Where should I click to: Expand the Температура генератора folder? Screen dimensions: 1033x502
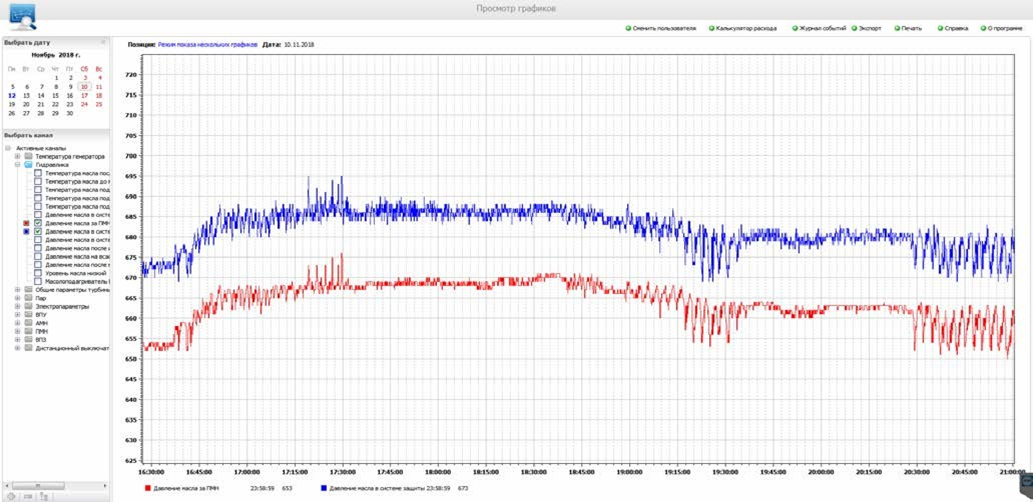(x=18, y=157)
